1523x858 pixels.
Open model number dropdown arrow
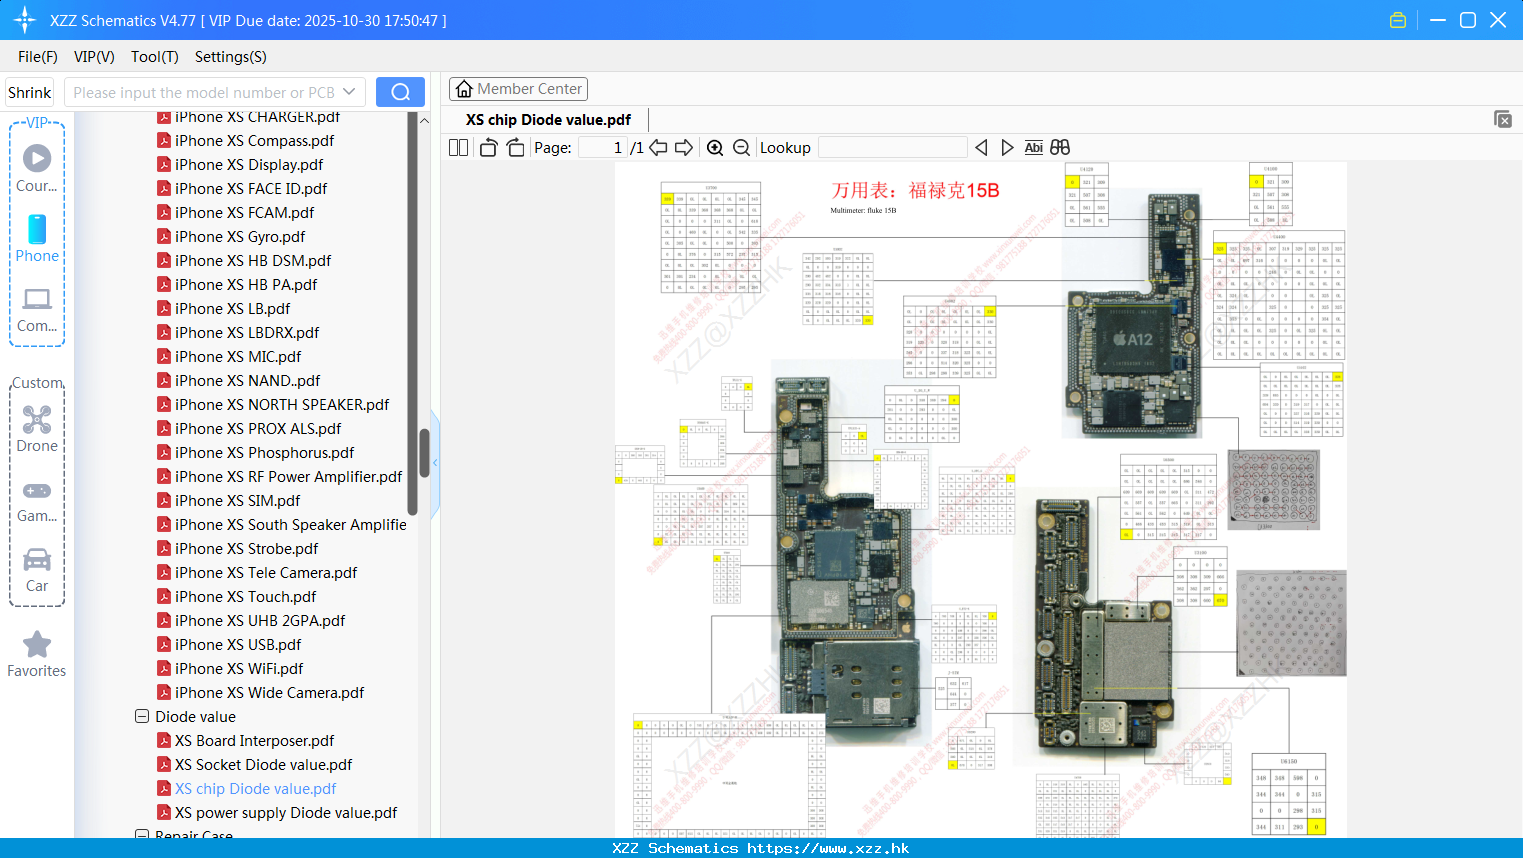pos(349,92)
